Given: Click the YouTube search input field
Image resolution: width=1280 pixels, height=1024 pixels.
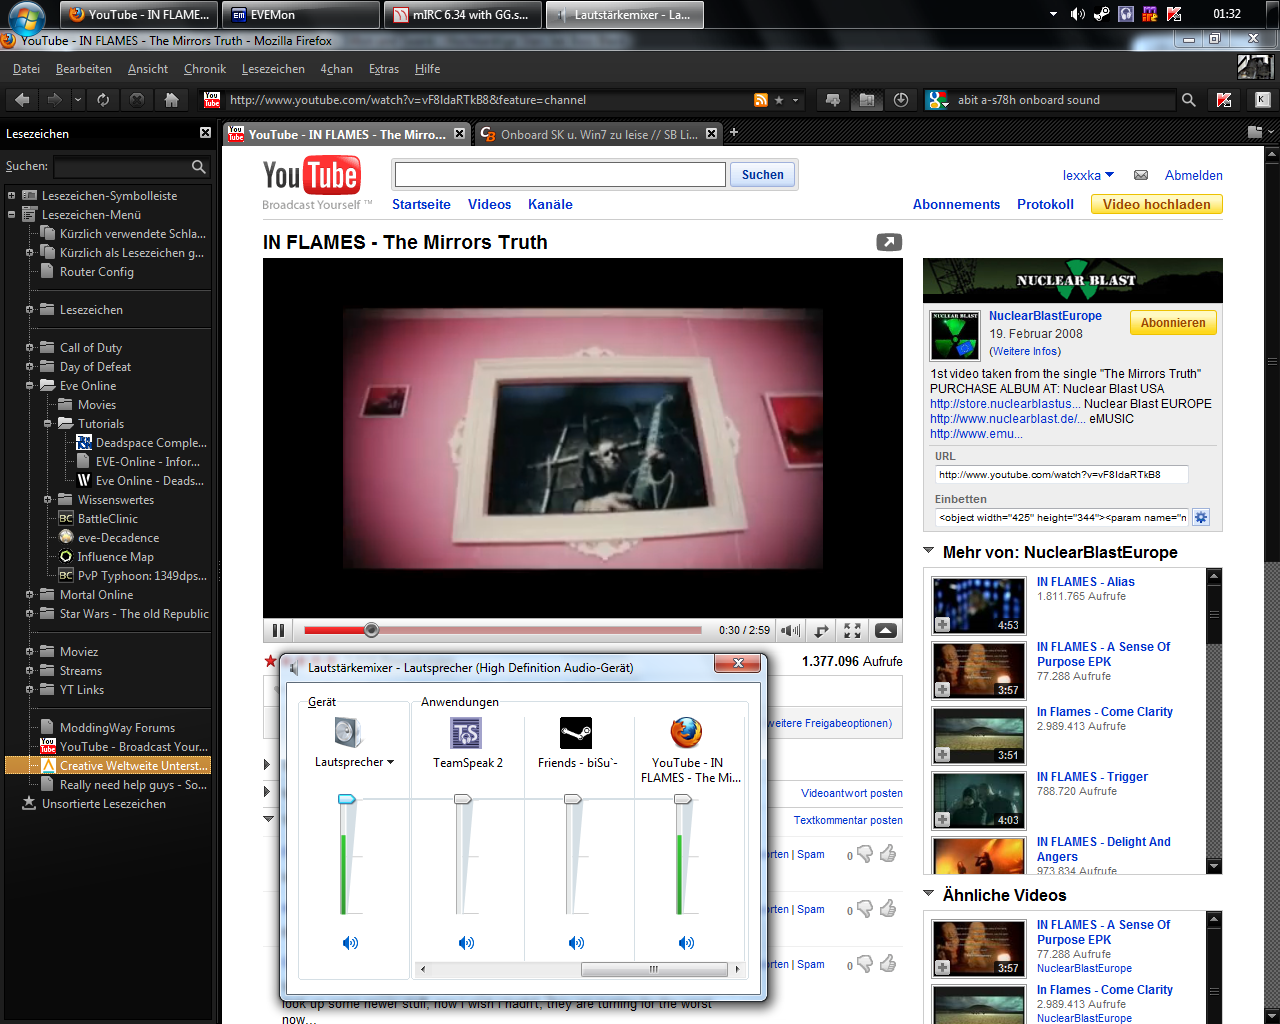Looking at the screenshot, I should pos(560,174).
